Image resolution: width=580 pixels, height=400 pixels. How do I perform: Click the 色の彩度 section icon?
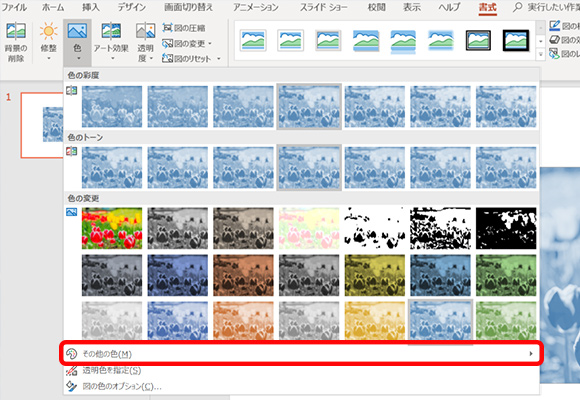(71, 90)
